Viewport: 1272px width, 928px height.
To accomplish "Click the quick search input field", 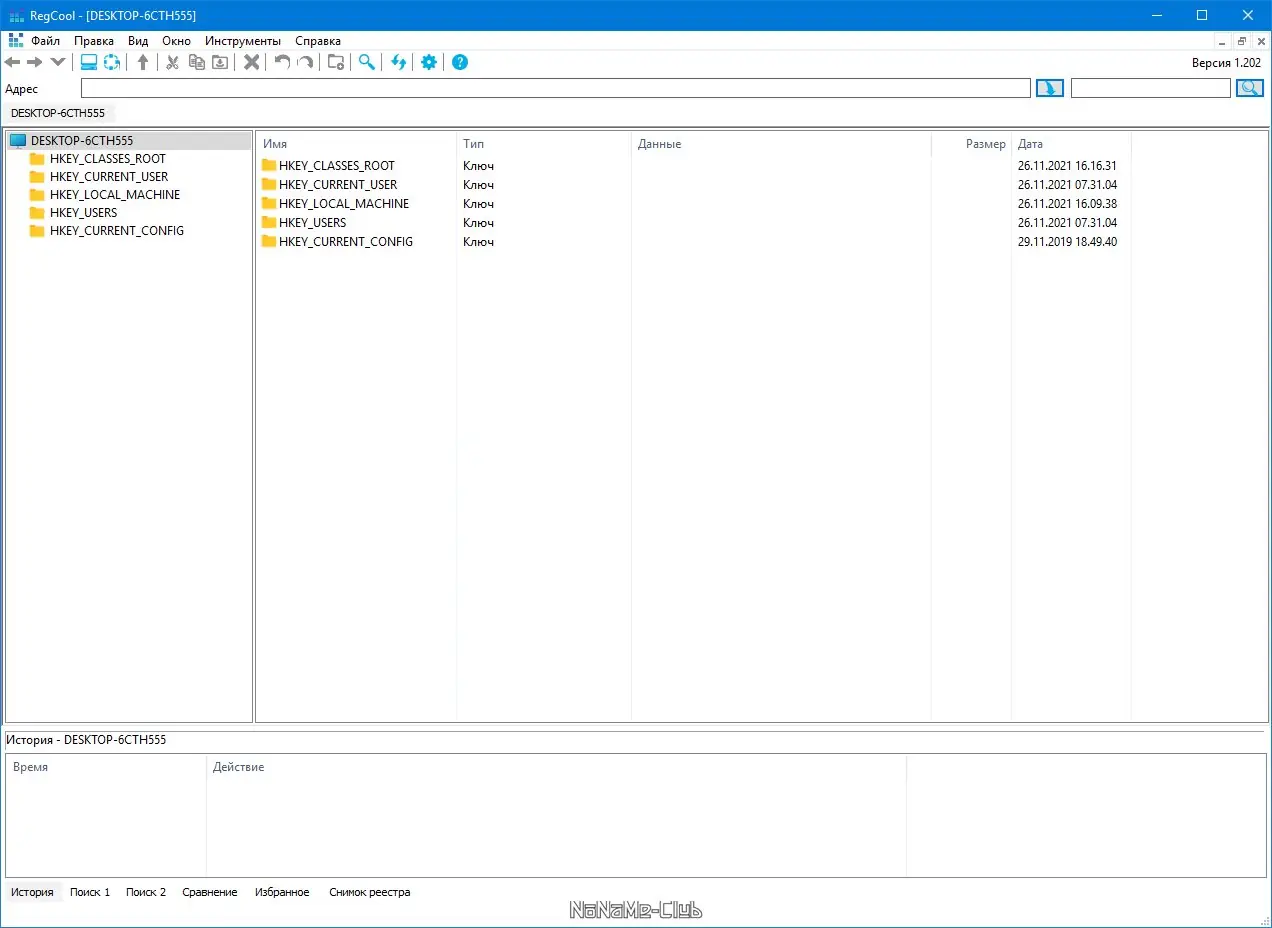I will coord(1150,88).
